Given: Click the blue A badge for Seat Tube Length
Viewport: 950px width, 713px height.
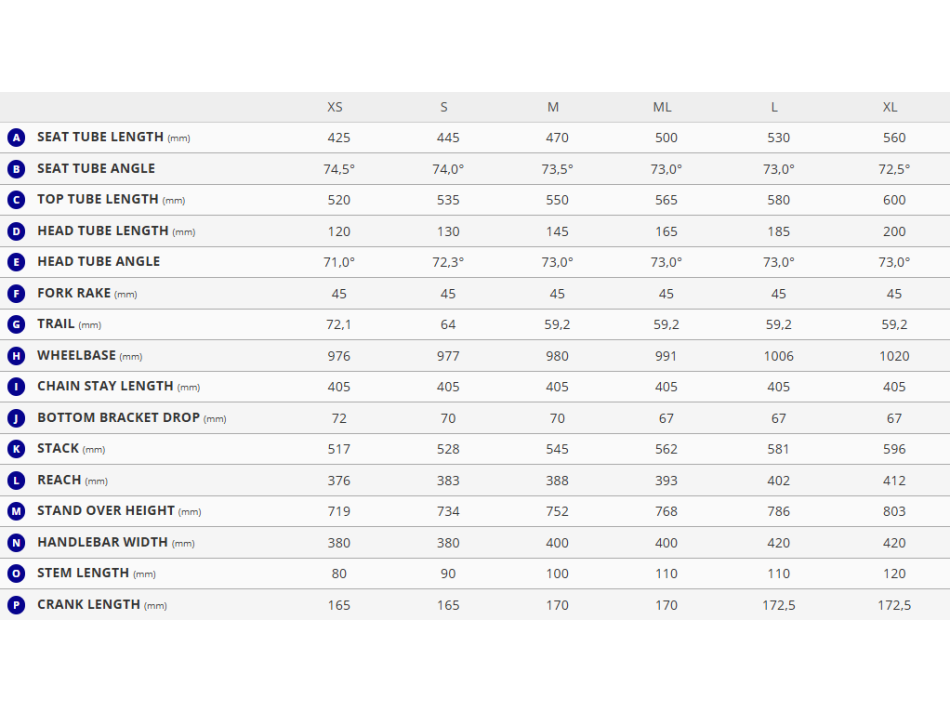Looking at the screenshot, I should (x=16, y=138).
